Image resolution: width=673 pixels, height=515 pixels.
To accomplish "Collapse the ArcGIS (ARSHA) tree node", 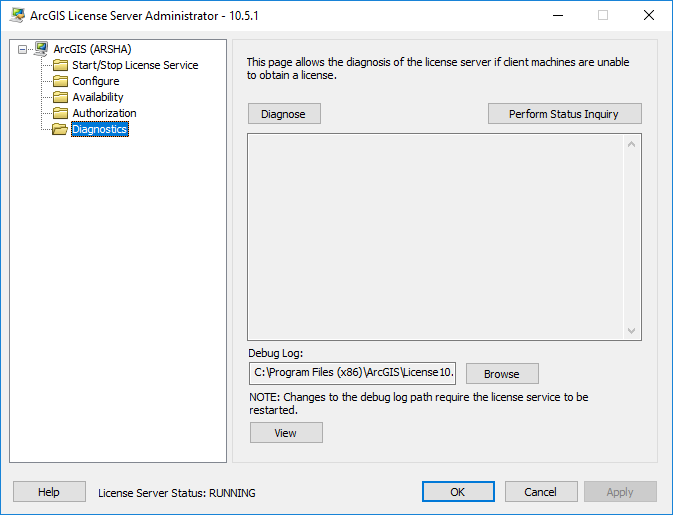I will click(x=22, y=49).
